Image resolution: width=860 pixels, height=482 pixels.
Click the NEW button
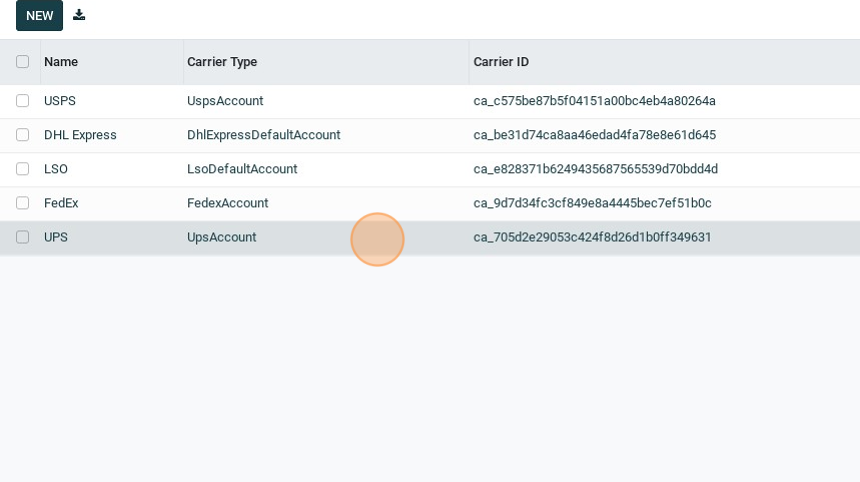[39, 15]
